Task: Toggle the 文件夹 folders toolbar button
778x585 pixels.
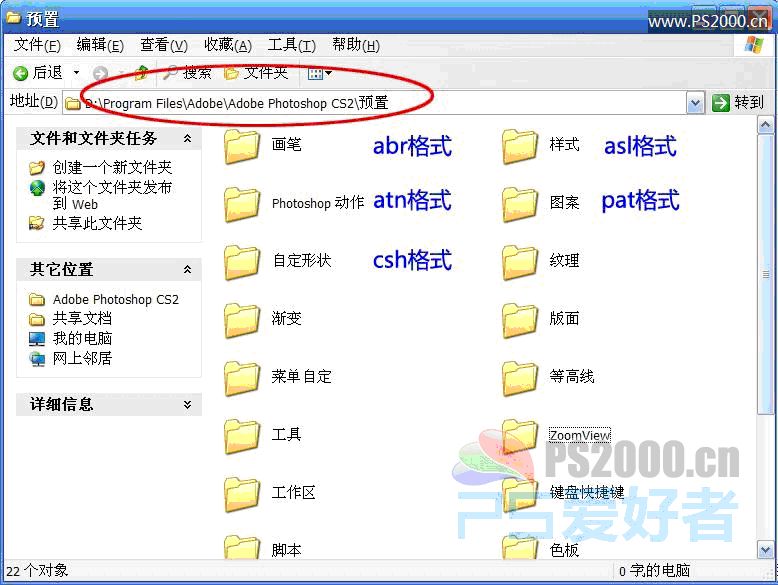Action: click(256, 73)
